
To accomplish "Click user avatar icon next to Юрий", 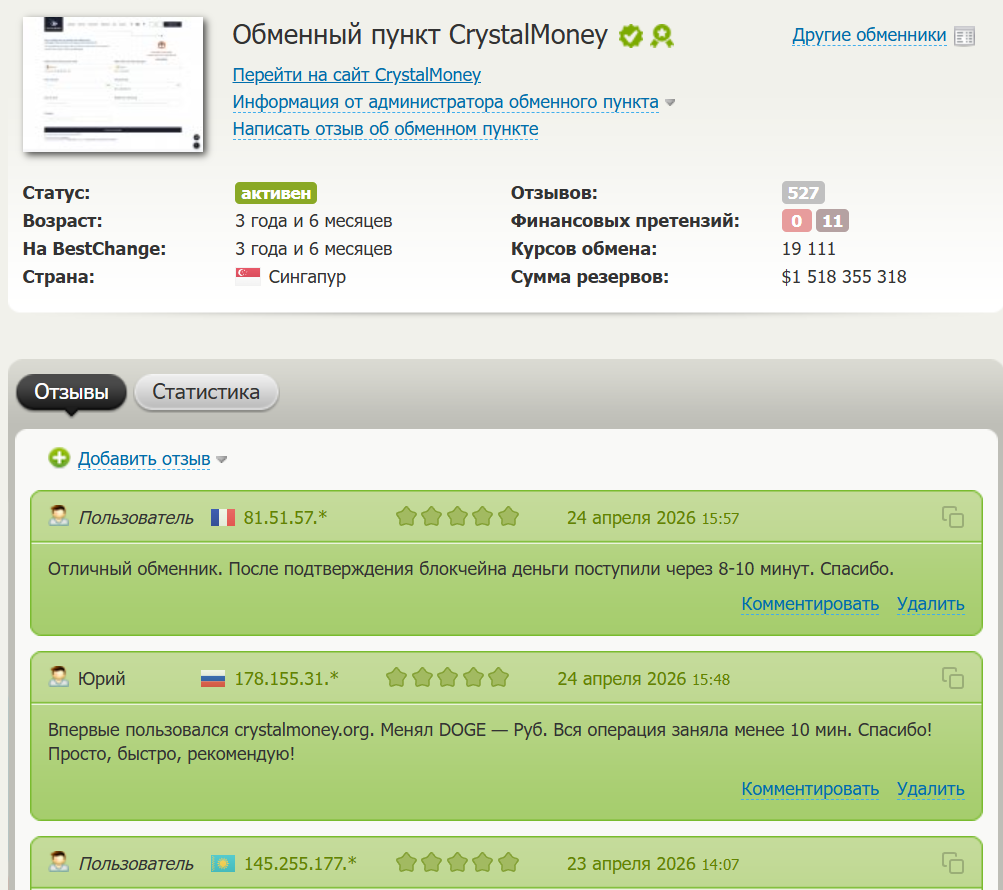I will click(x=59, y=678).
